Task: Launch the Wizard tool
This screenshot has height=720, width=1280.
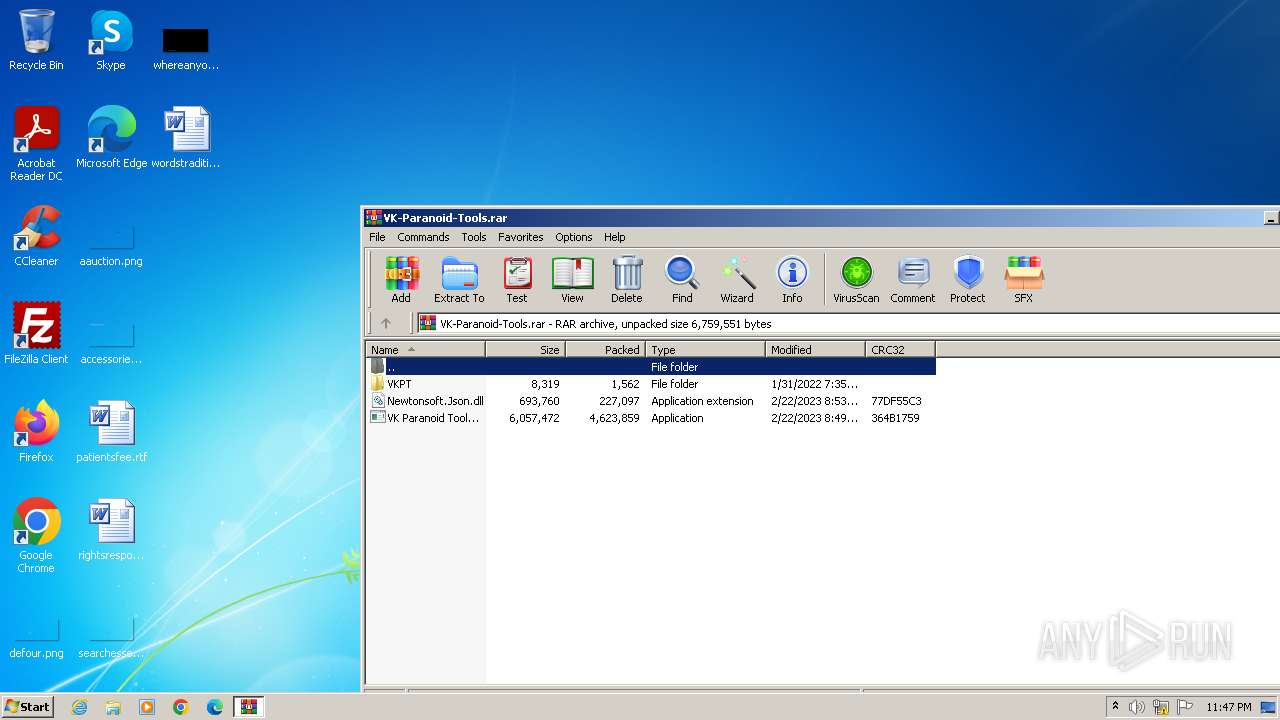Action: 737,279
